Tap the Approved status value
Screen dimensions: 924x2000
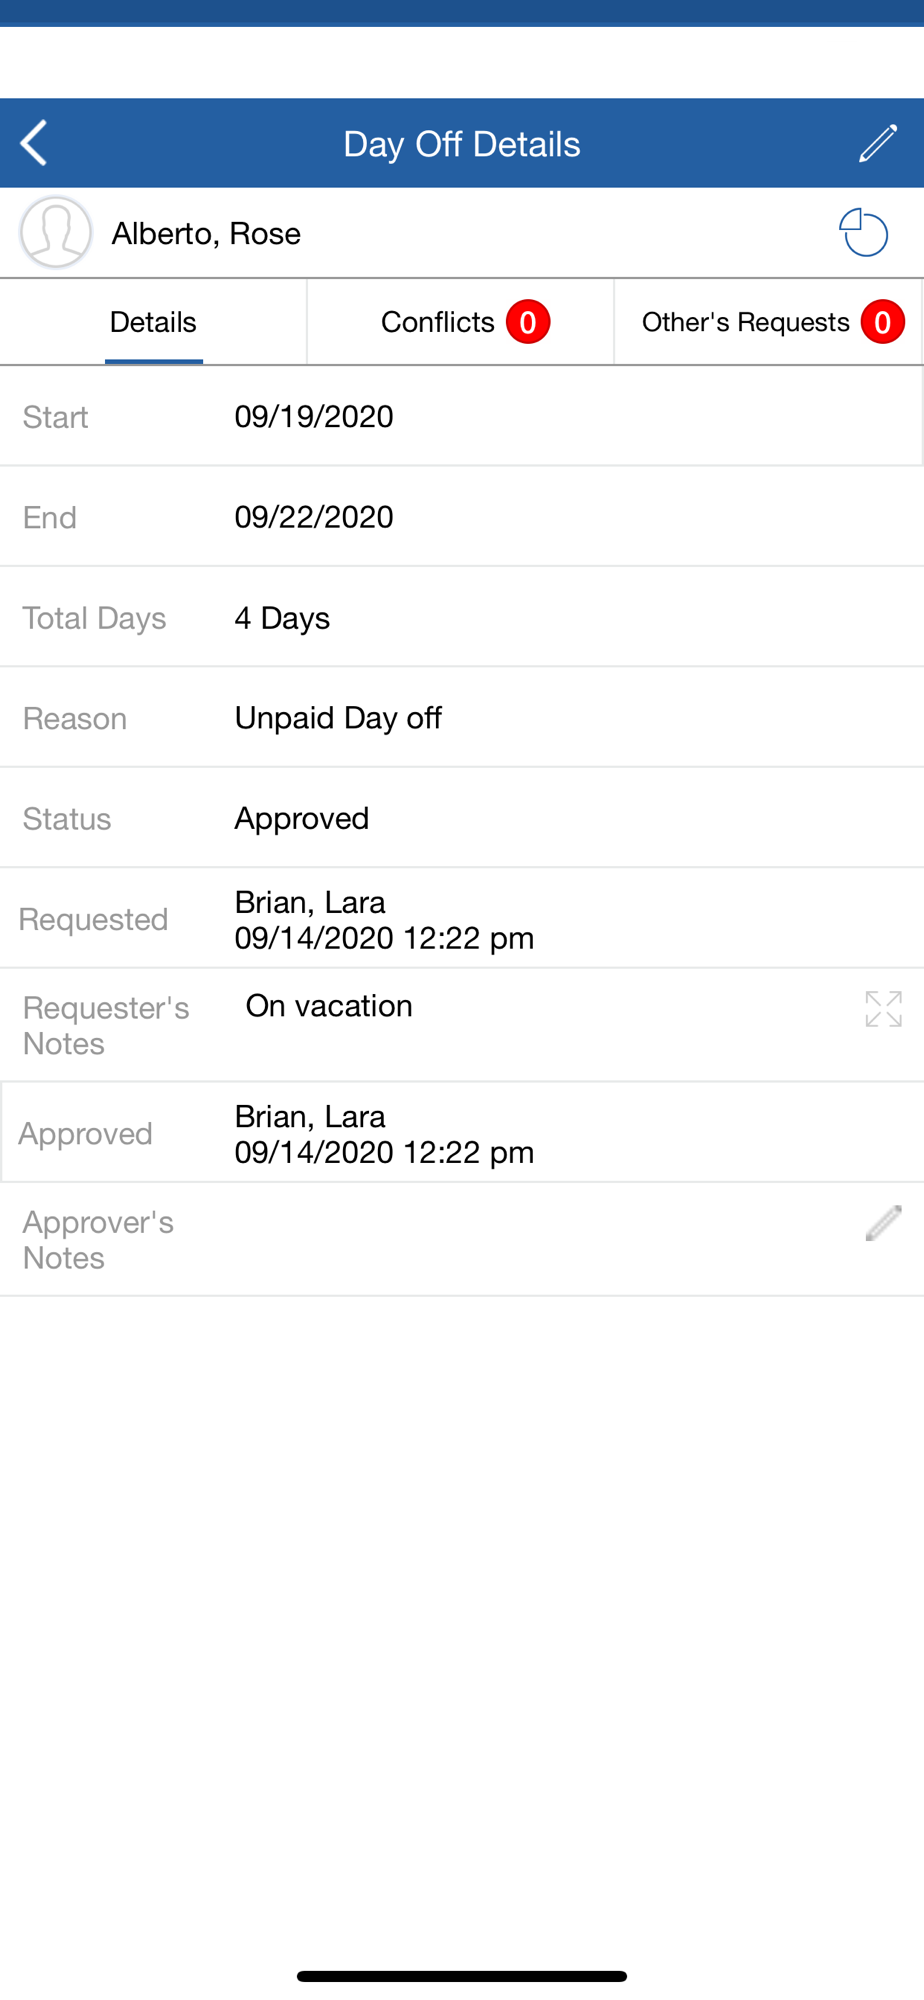coord(302,818)
